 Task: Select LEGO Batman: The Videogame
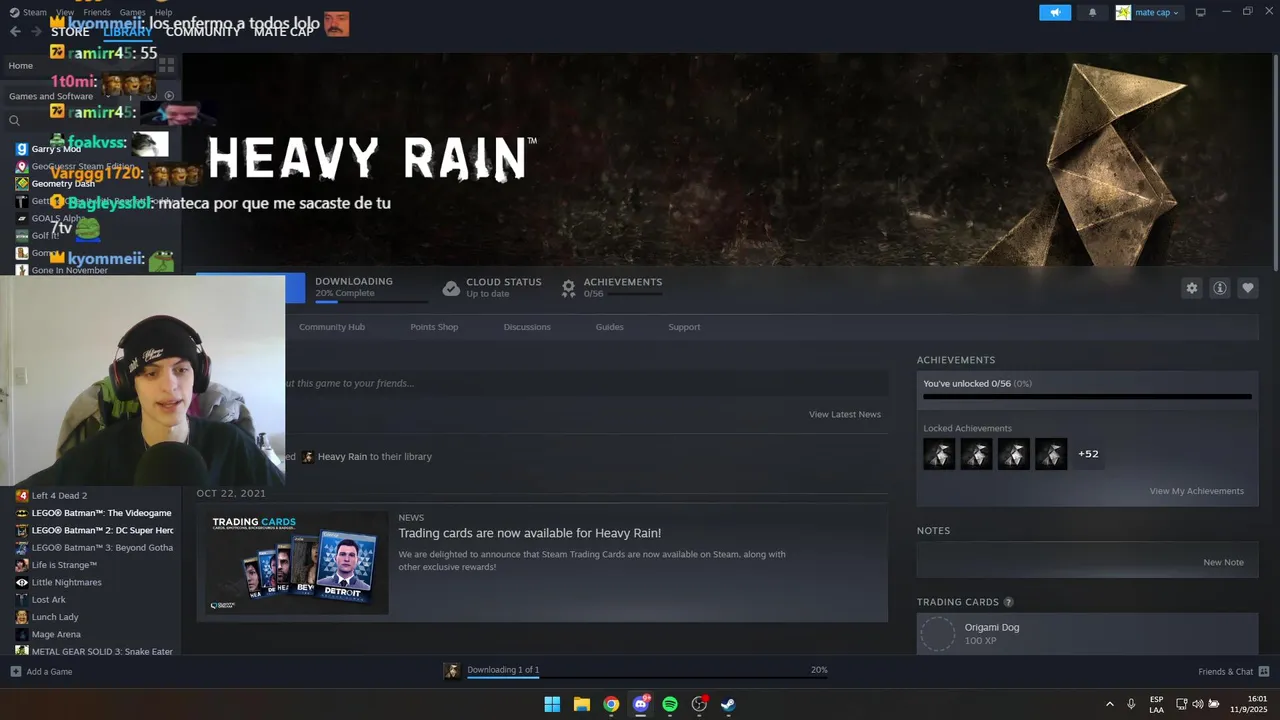point(101,513)
